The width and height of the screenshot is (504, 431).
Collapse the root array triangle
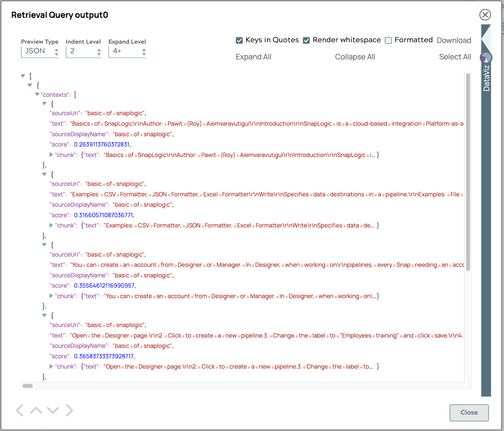tap(23, 76)
